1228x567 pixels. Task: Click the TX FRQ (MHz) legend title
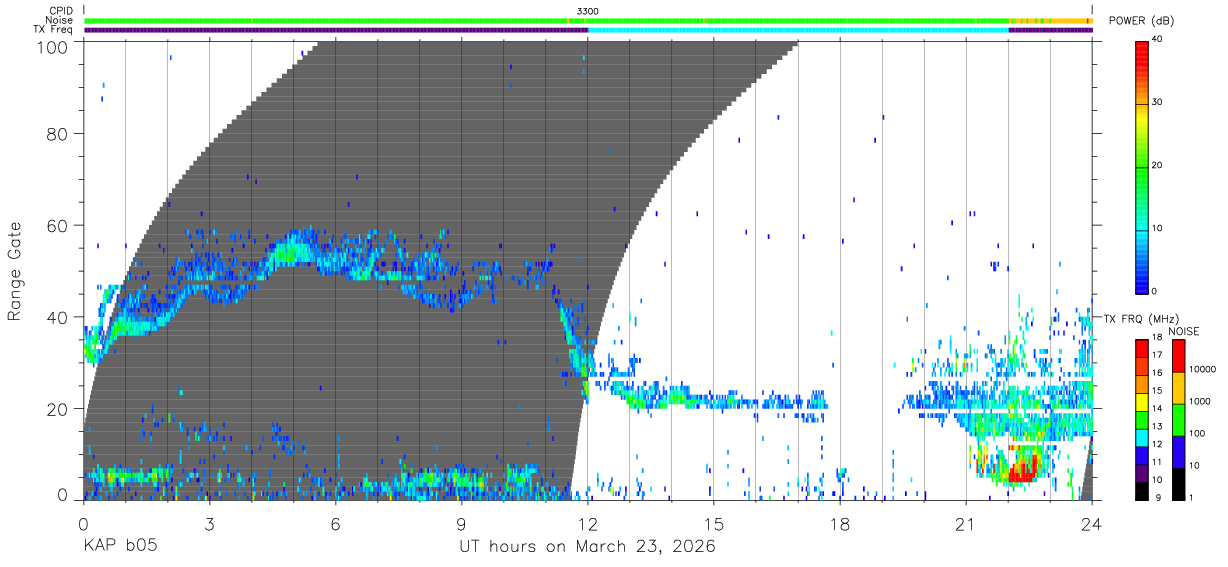pos(1140,319)
